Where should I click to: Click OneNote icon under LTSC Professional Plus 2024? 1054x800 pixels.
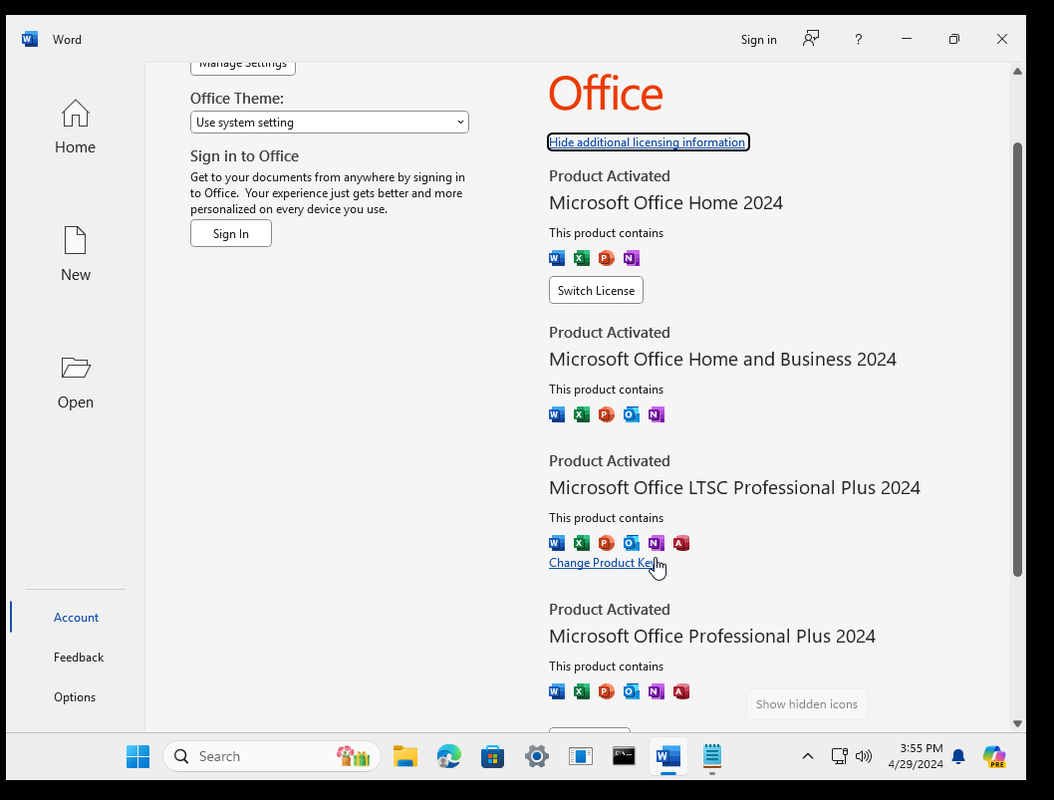click(656, 543)
